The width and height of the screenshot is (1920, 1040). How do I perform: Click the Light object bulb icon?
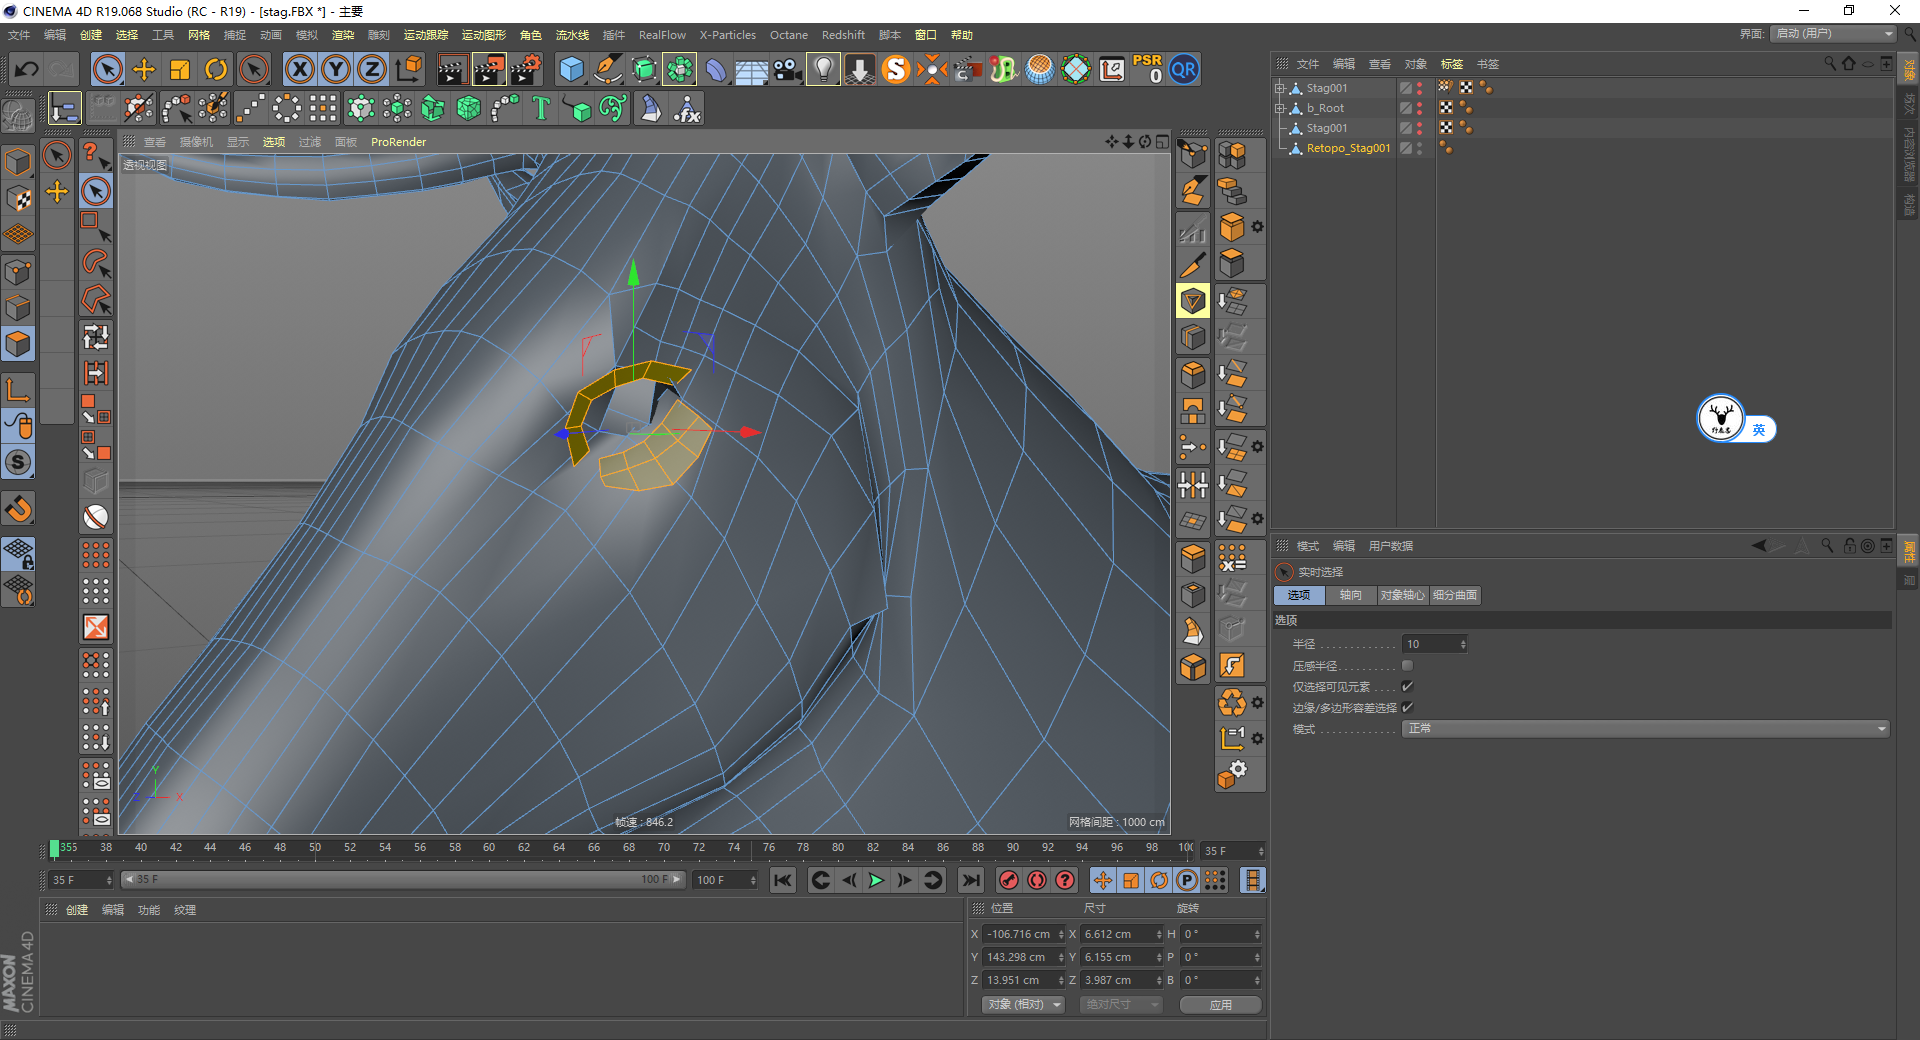coord(823,69)
